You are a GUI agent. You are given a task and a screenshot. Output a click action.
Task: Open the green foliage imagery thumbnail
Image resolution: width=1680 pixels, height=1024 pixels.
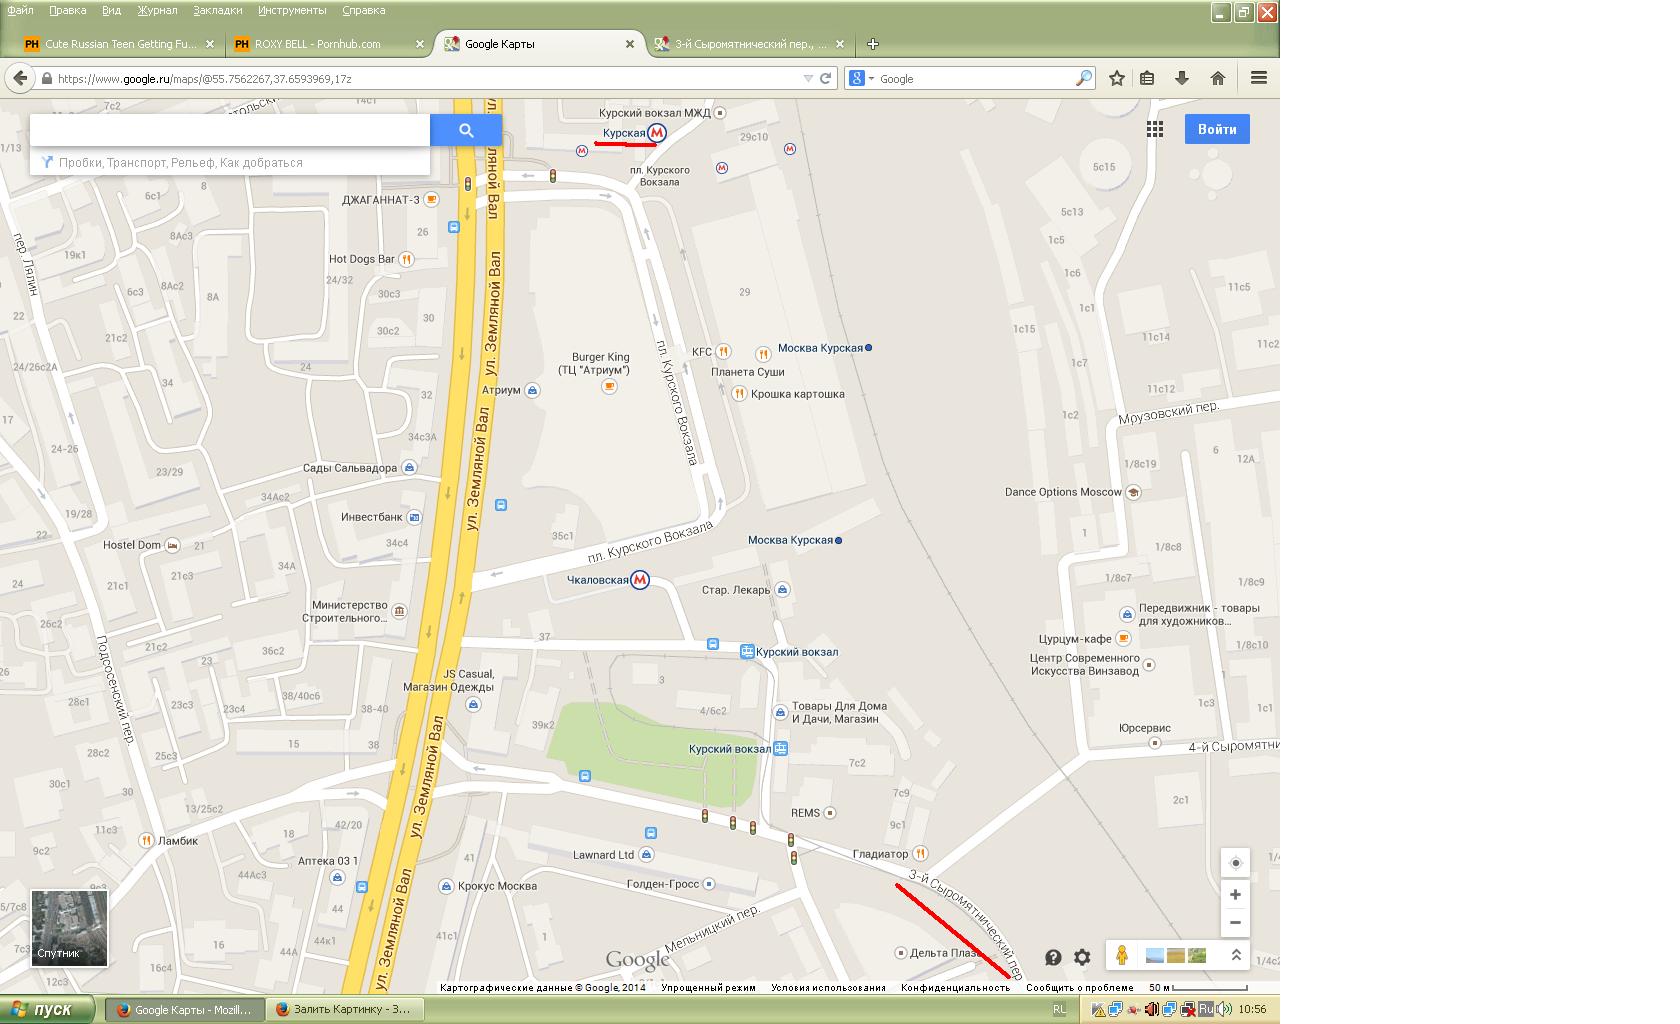(x=1196, y=956)
